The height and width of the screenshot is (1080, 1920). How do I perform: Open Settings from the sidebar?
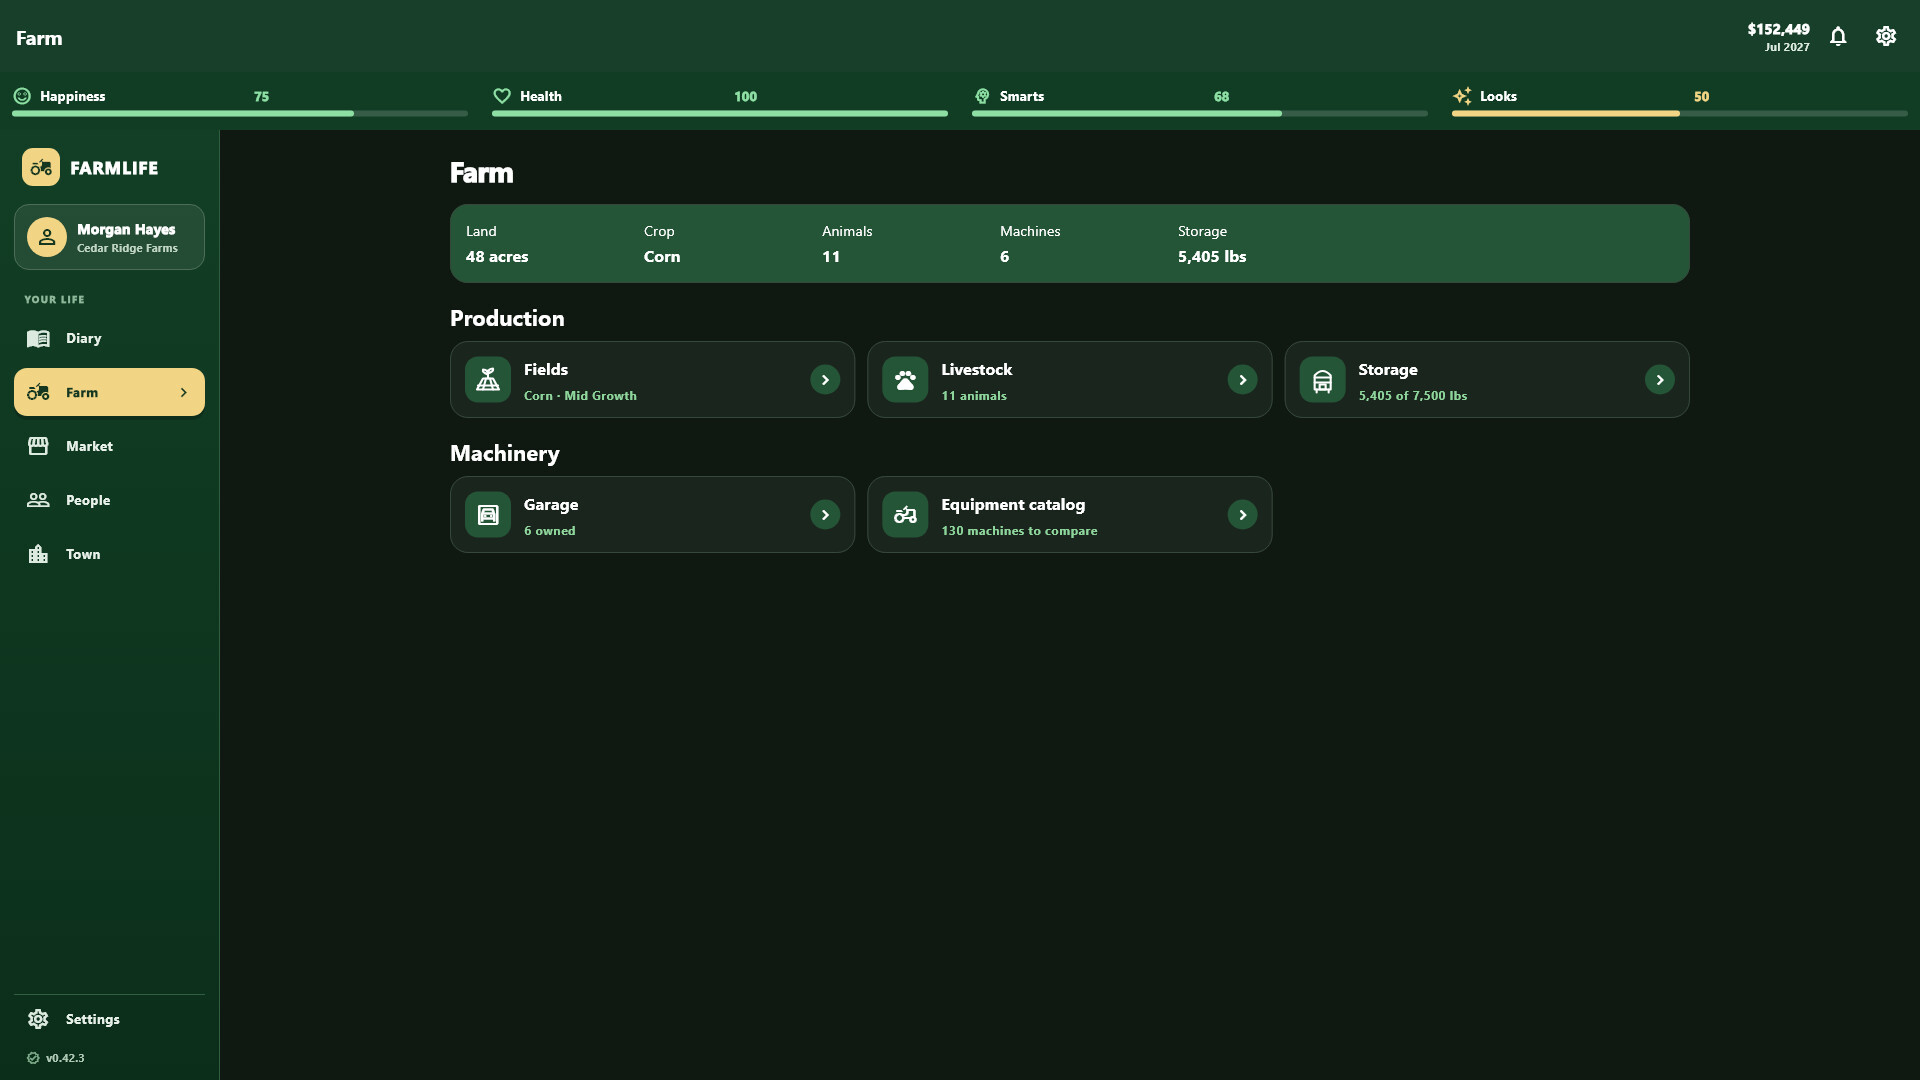pyautogui.click(x=109, y=1020)
